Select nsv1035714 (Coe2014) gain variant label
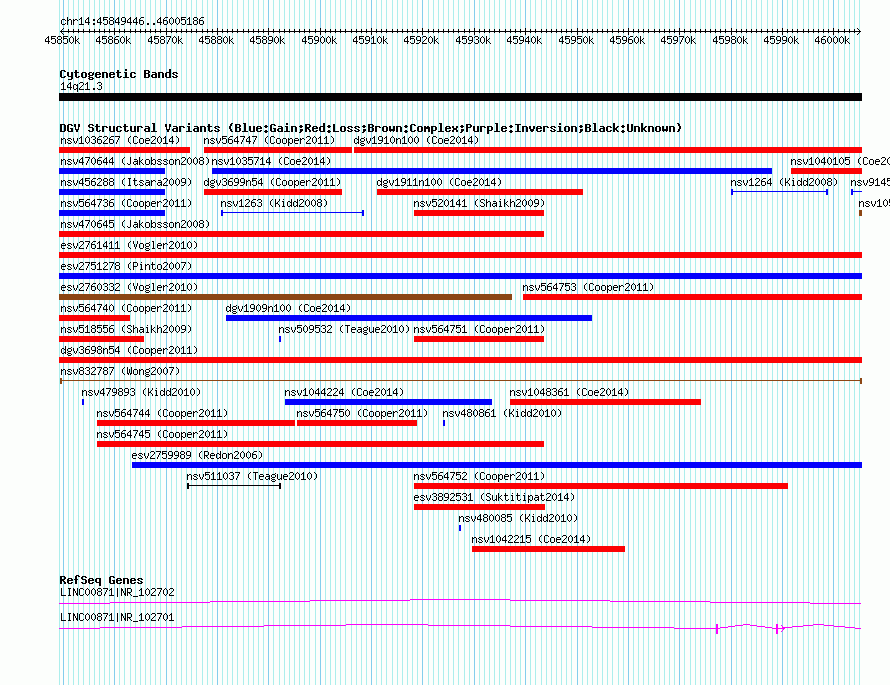 pyautogui.click(x=271, y=161)
